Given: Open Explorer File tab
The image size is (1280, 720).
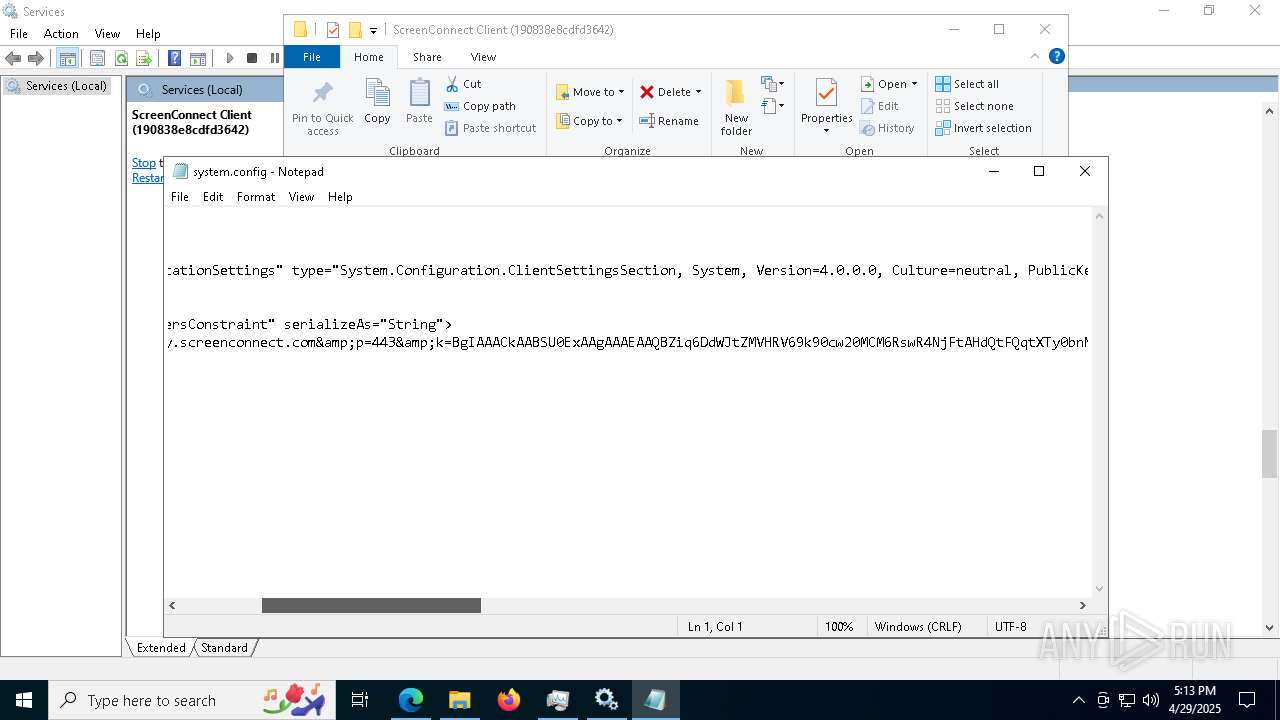Looking at the screenshot, I should coord(312,57).
